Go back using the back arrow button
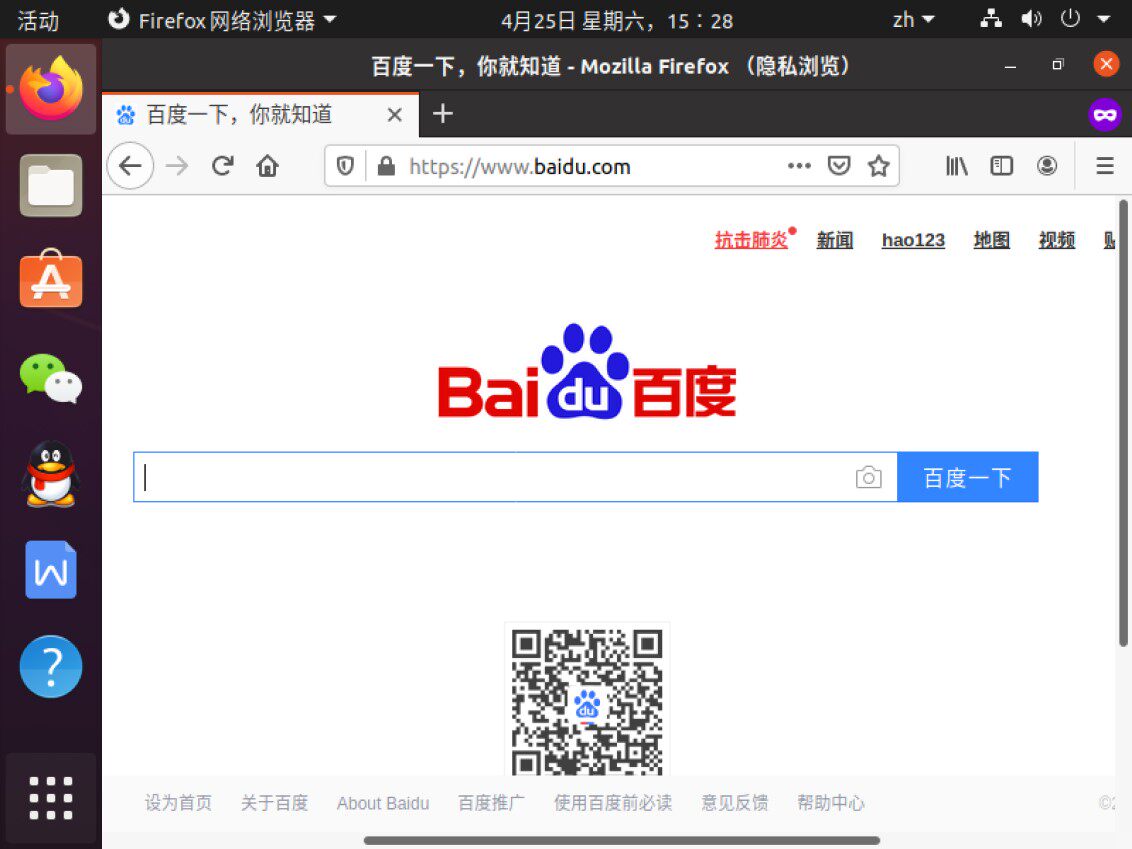The width and height of the screenshot is (1132, 849). 130,166
